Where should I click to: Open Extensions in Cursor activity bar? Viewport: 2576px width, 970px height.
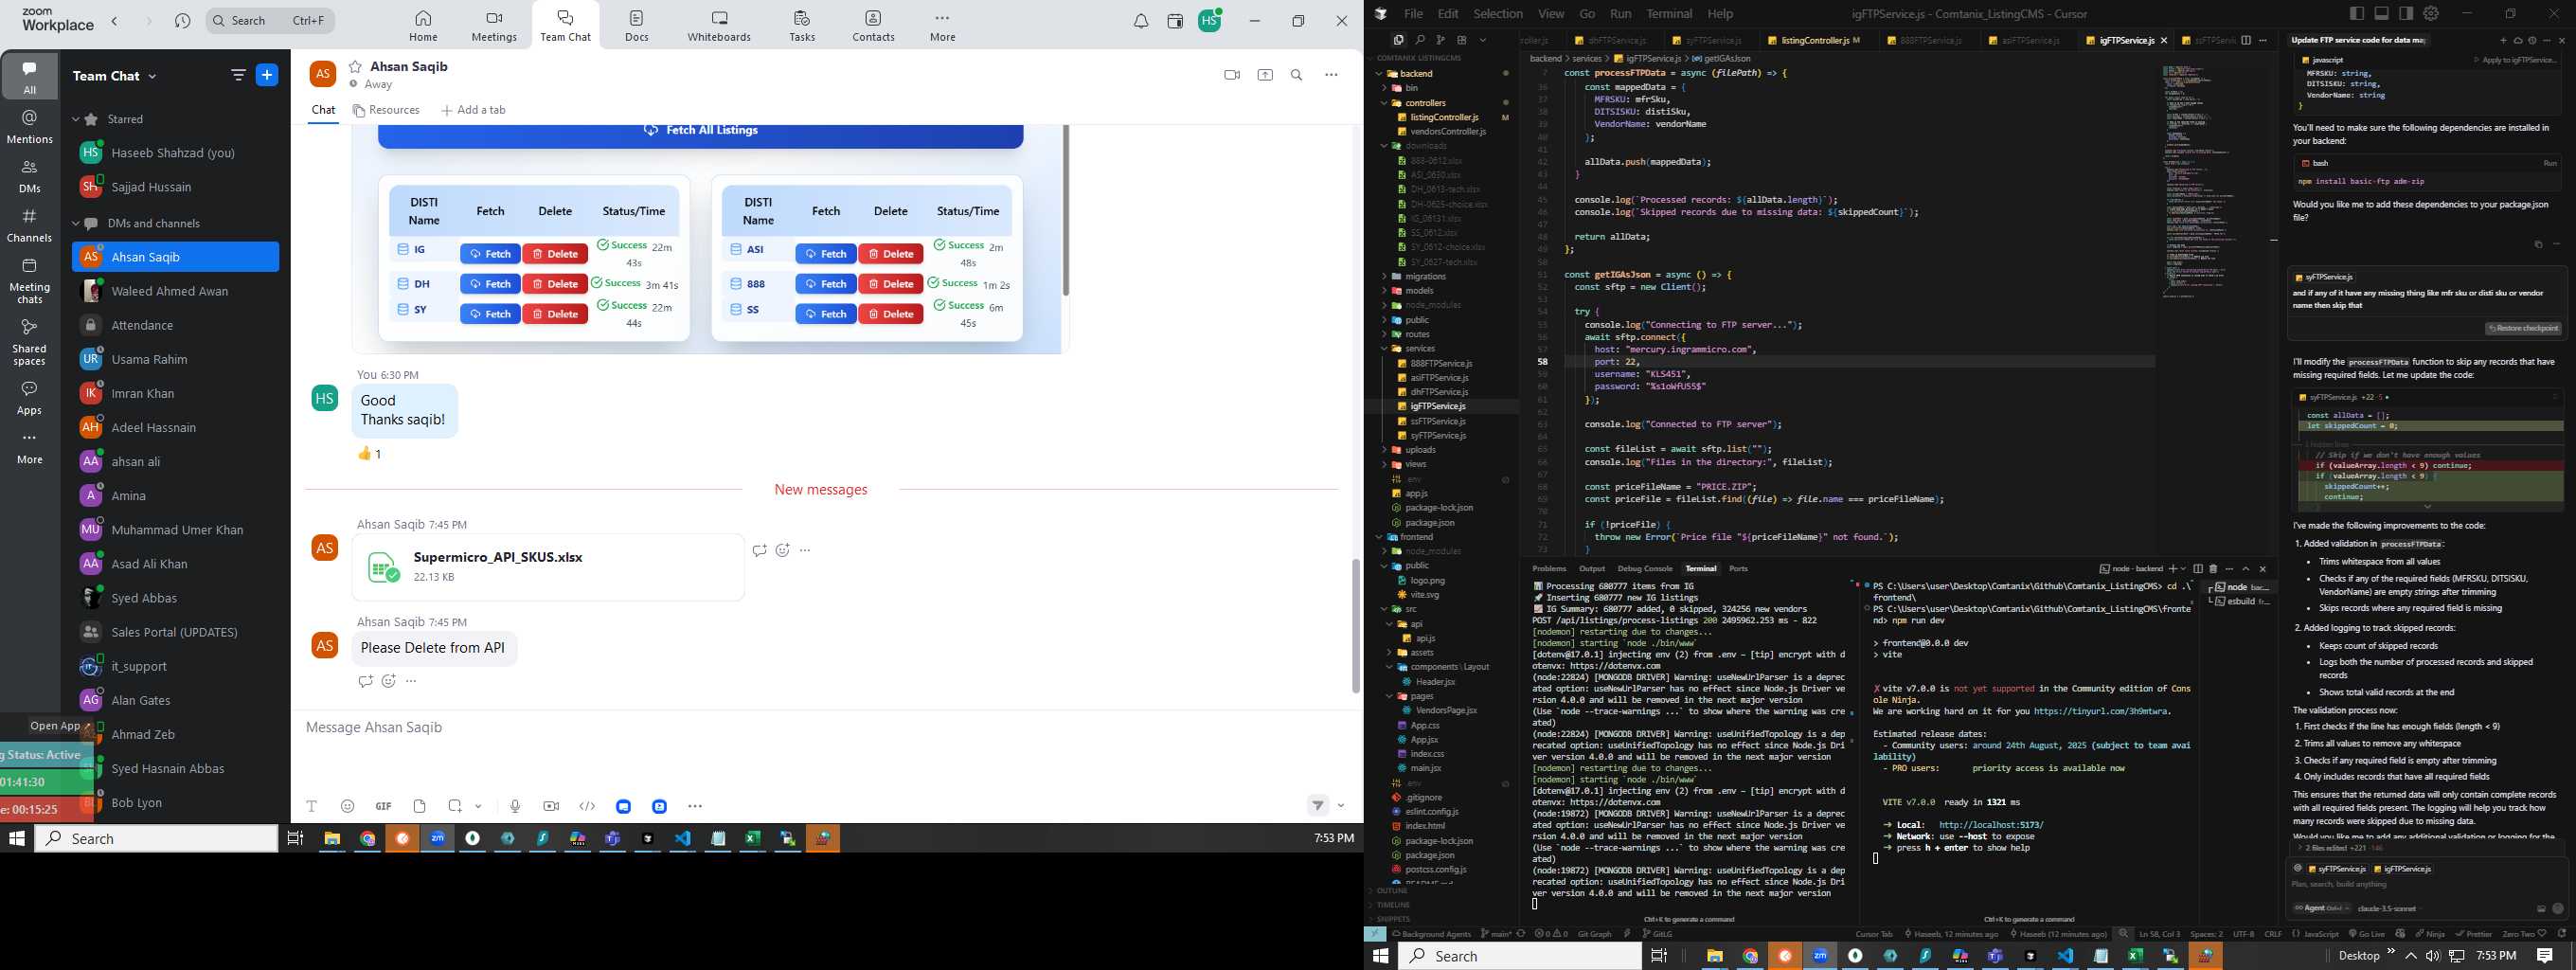(1462, 40)
